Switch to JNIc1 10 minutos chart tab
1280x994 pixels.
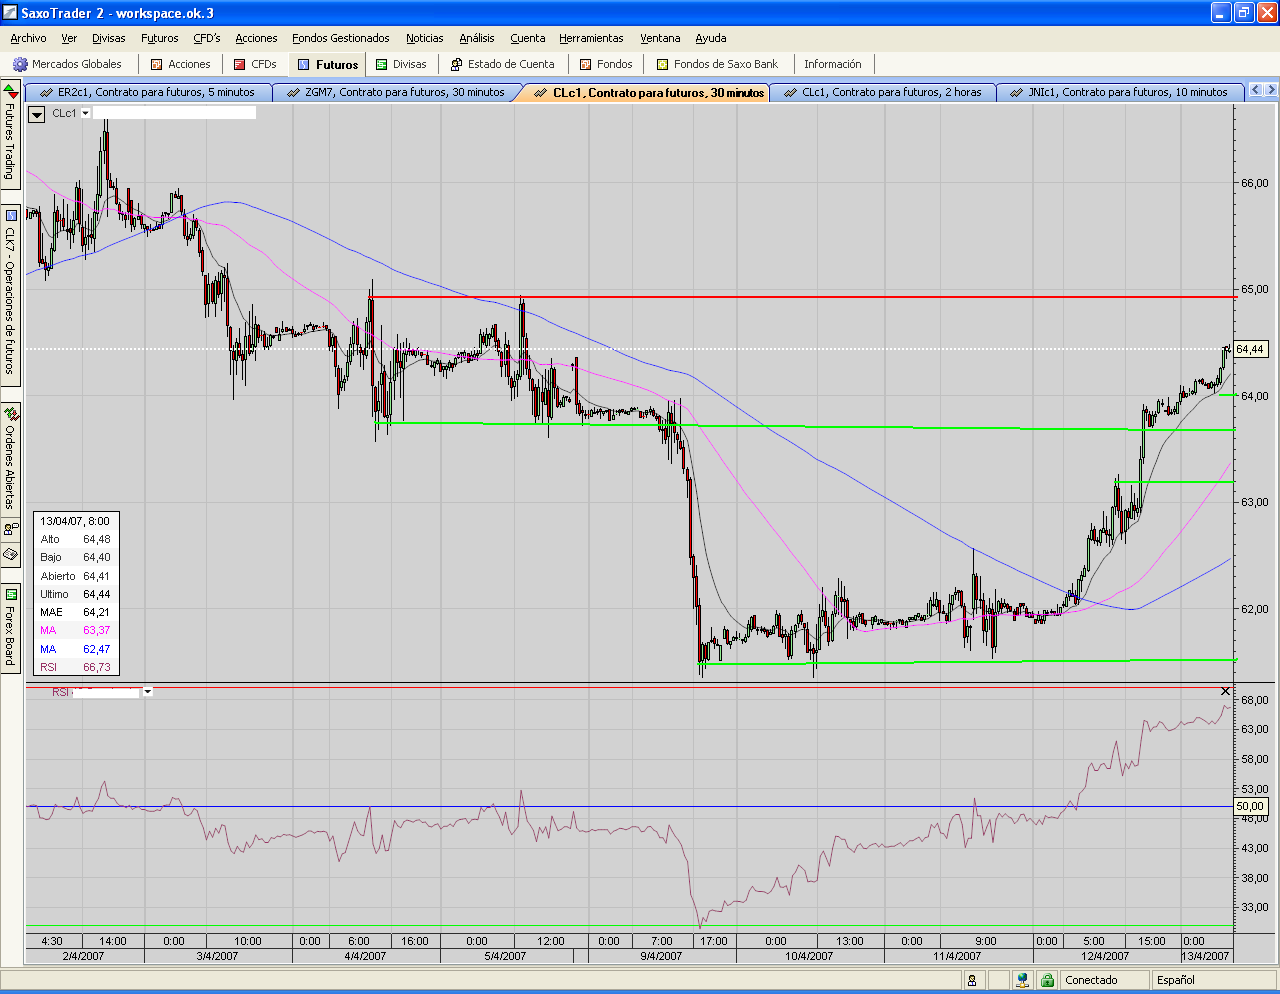pos(1119,92)
